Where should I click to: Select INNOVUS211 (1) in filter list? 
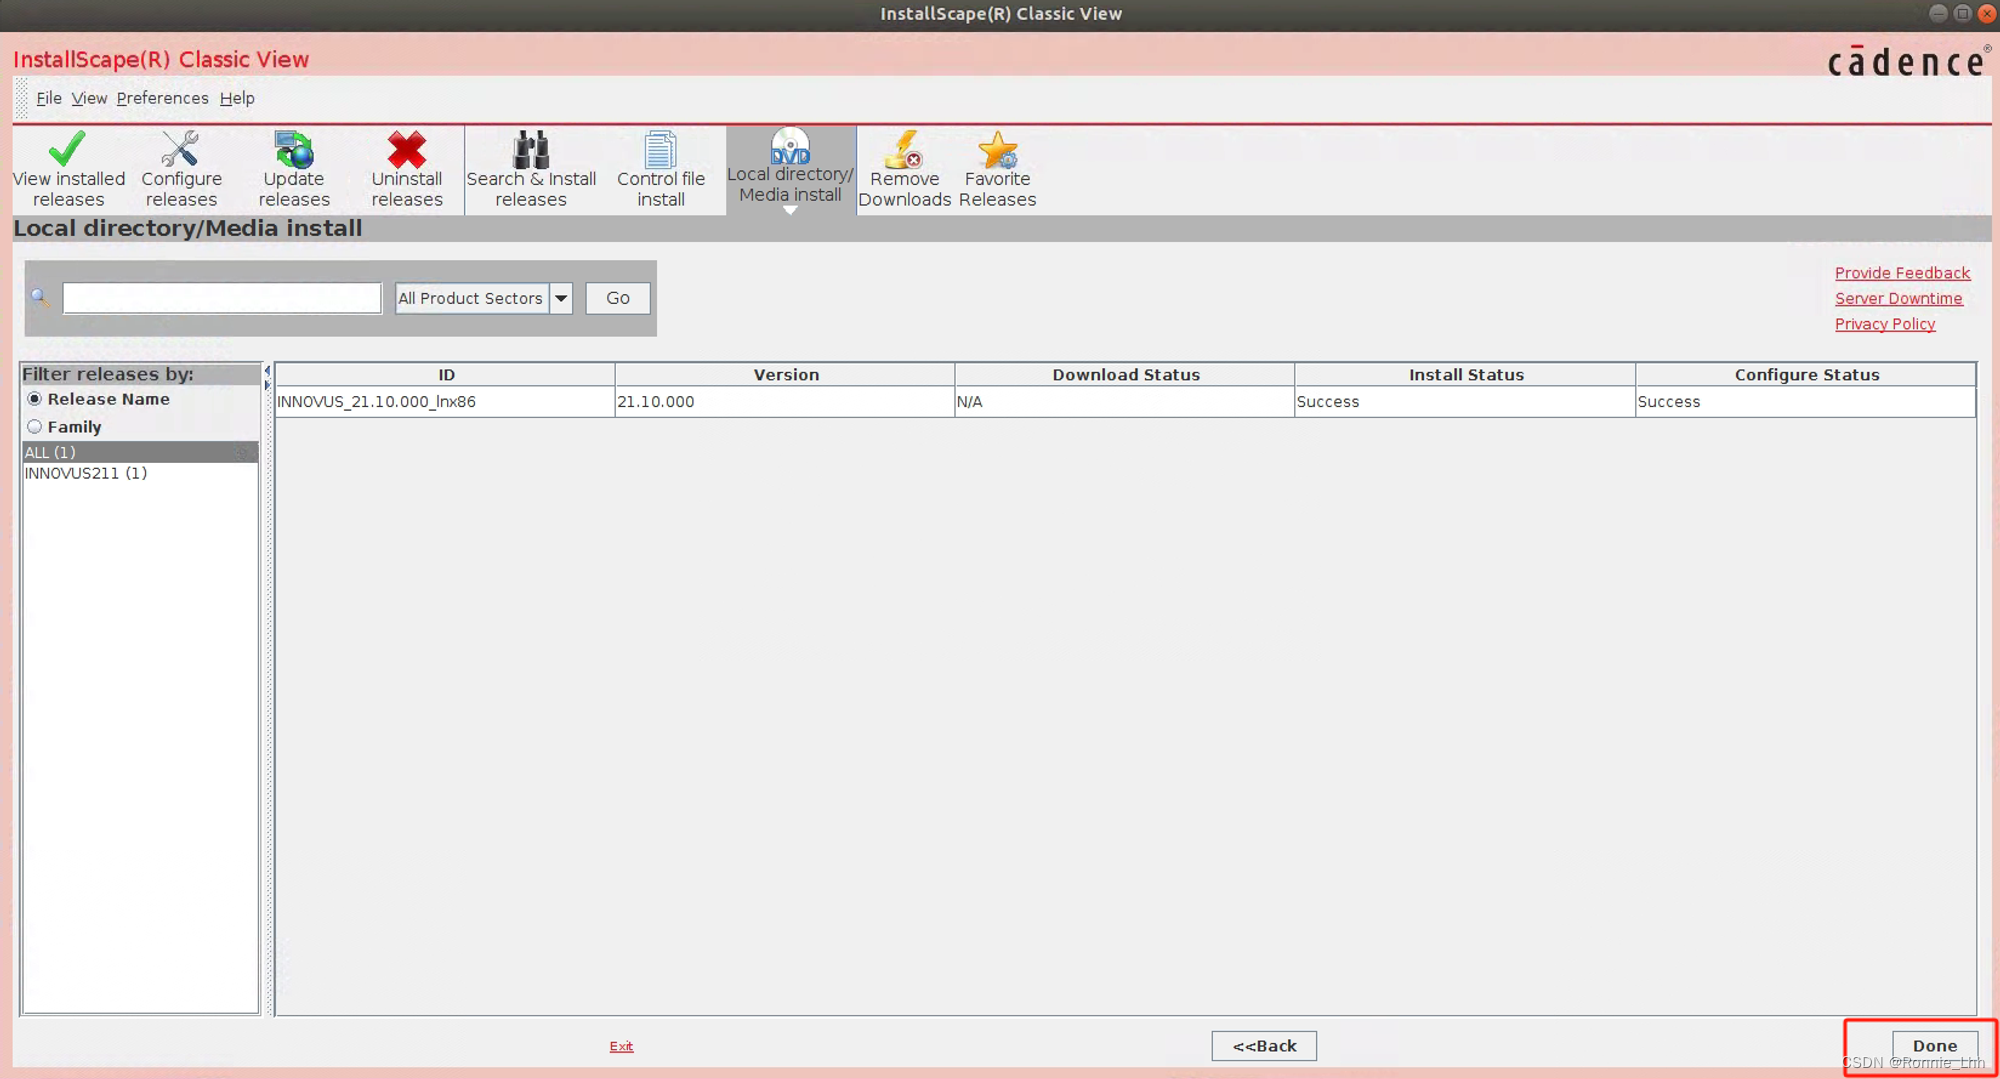(140, 473)
